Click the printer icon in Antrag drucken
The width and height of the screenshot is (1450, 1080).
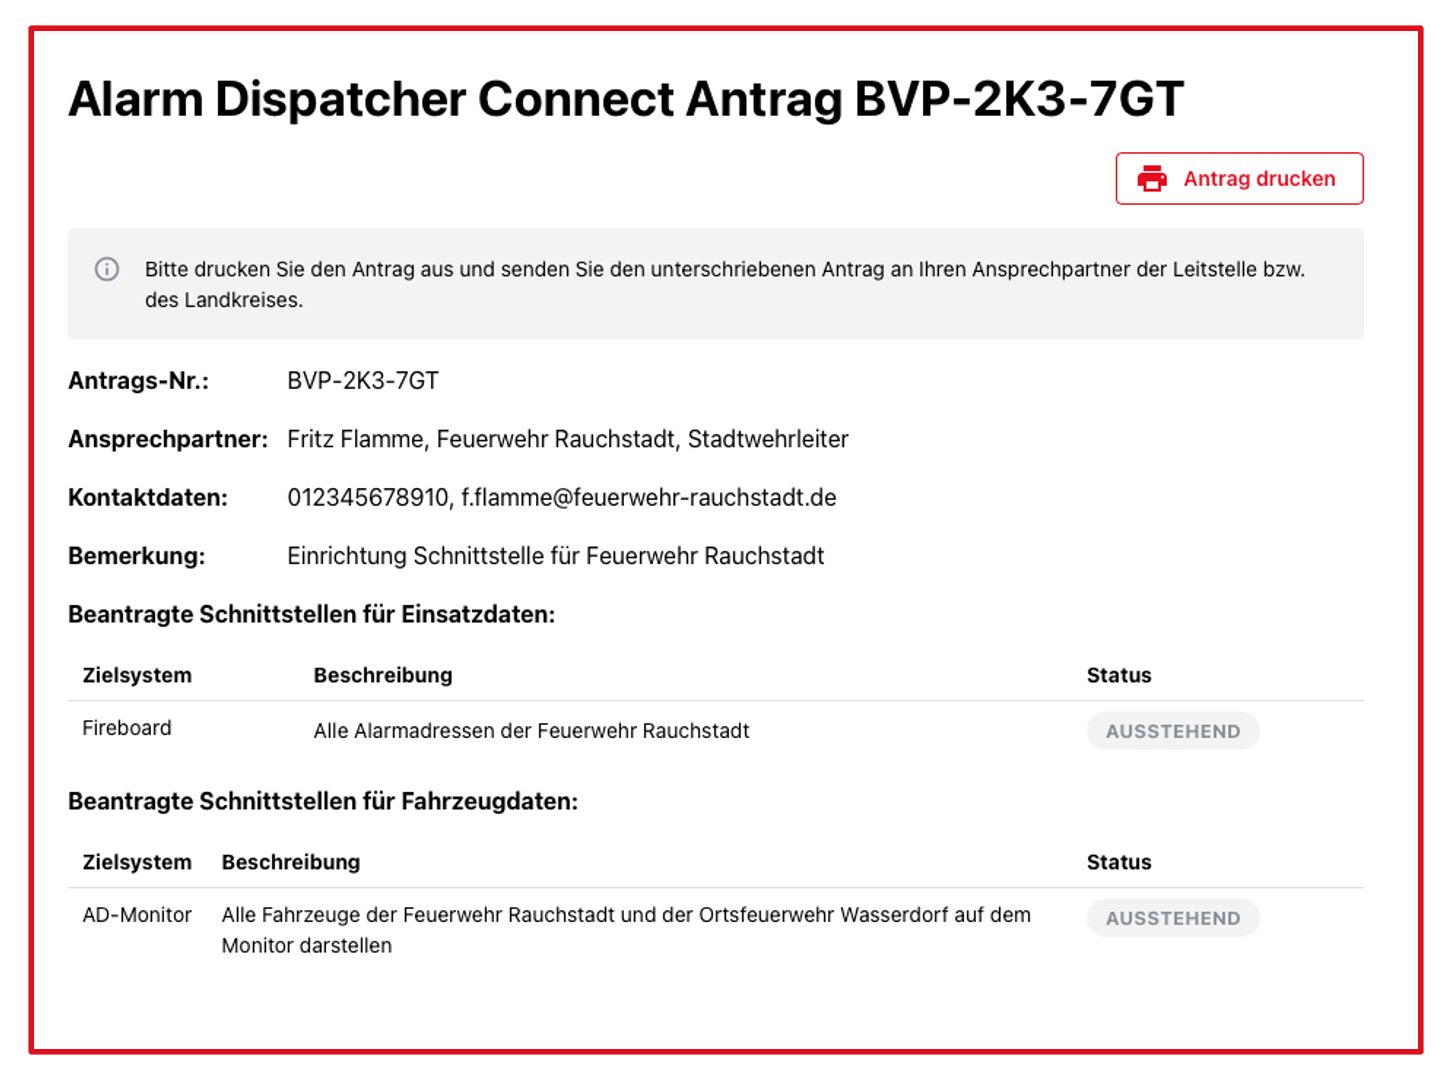pyautogui.click(x=1152, y=179)
